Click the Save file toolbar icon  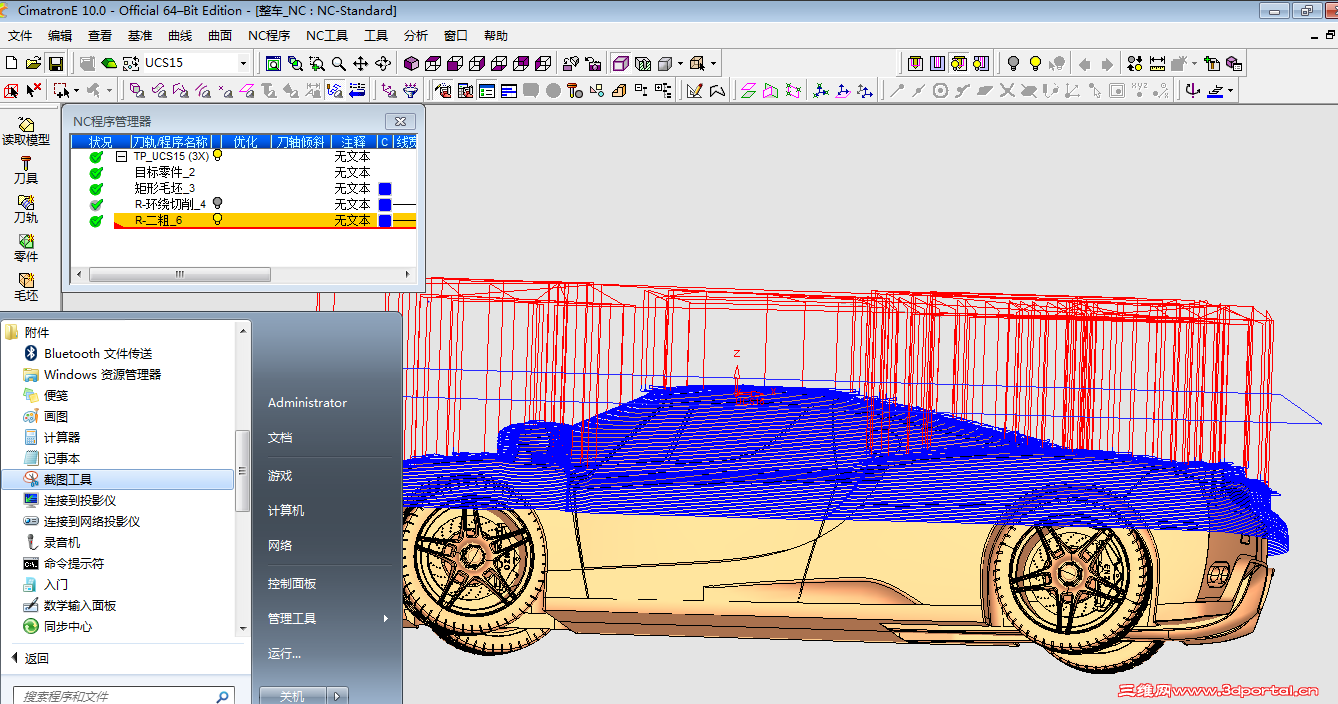56,63
